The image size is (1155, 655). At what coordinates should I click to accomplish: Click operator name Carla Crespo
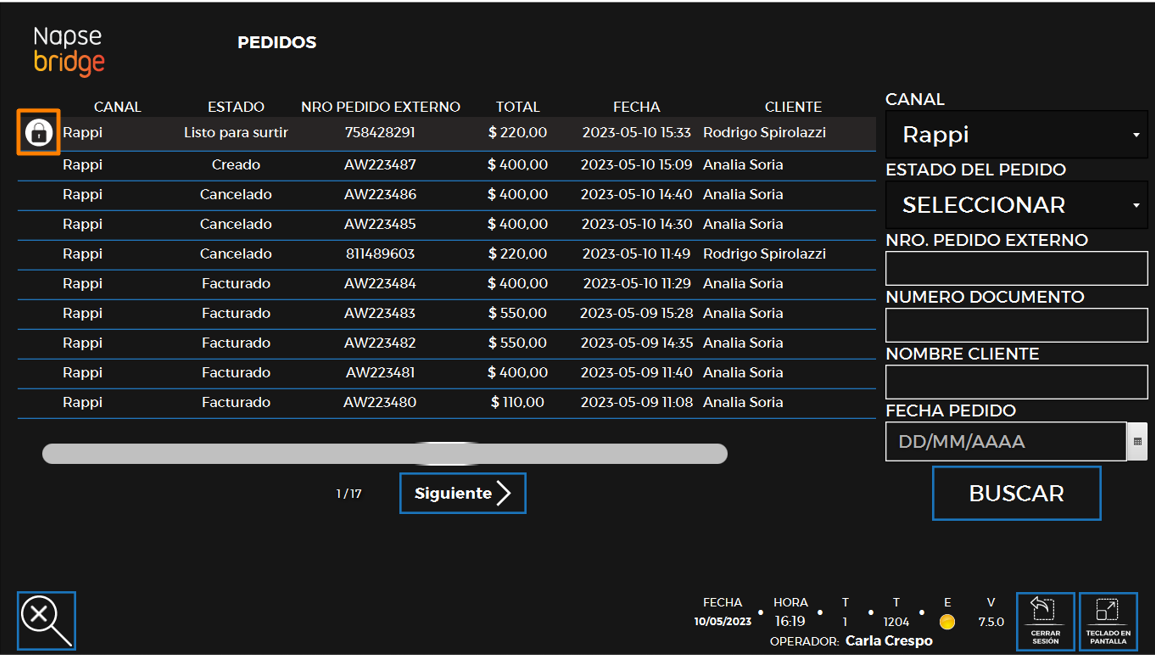(x=888, y=641)
